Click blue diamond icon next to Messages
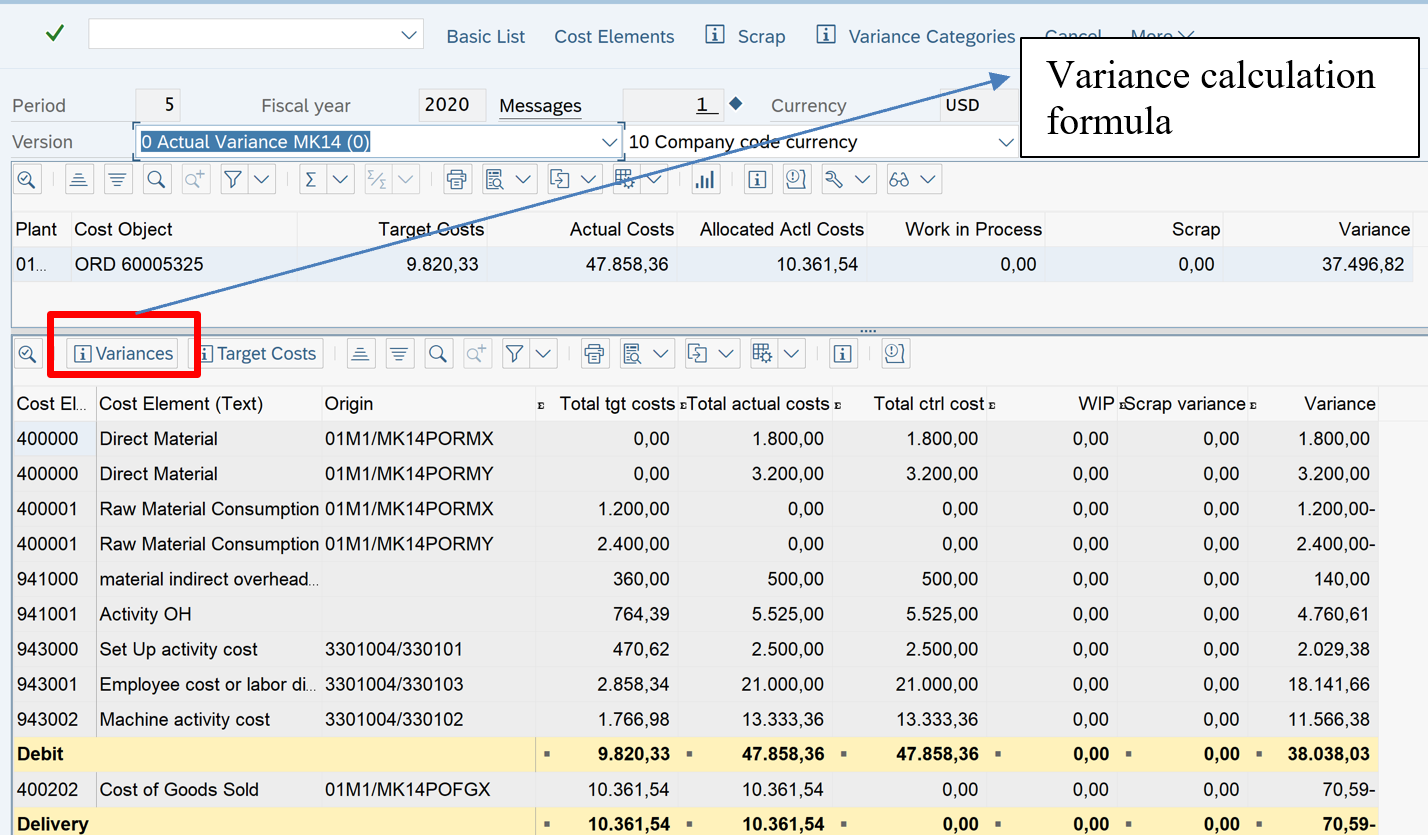1428x835 pixels. coord(736,104)
